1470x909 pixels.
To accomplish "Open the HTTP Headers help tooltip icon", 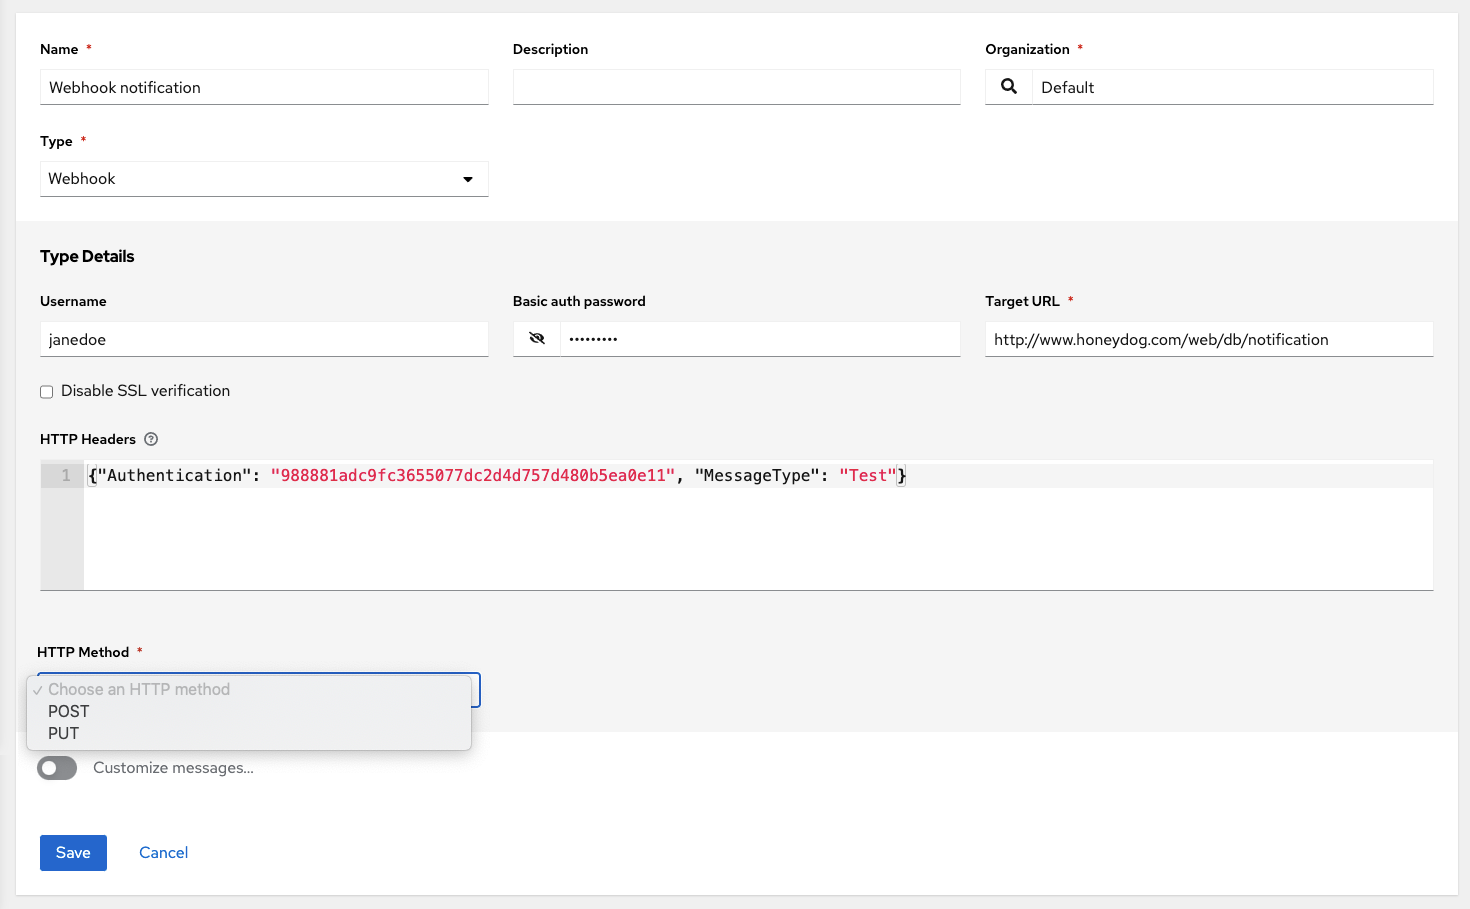I will coord(151,439).
